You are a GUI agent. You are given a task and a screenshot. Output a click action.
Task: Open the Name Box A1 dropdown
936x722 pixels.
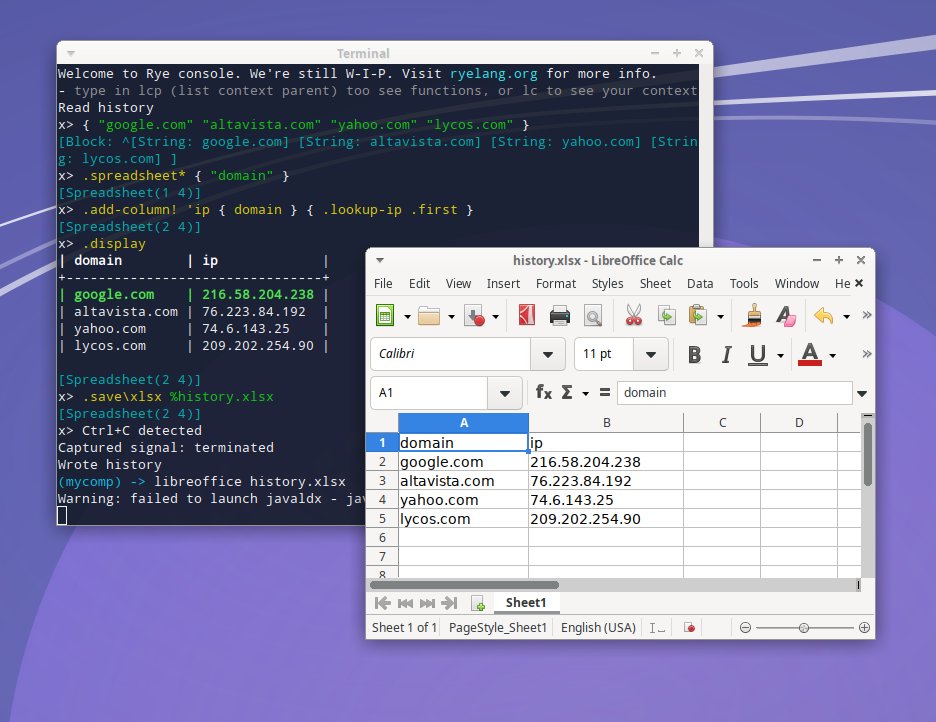point(505,393)
